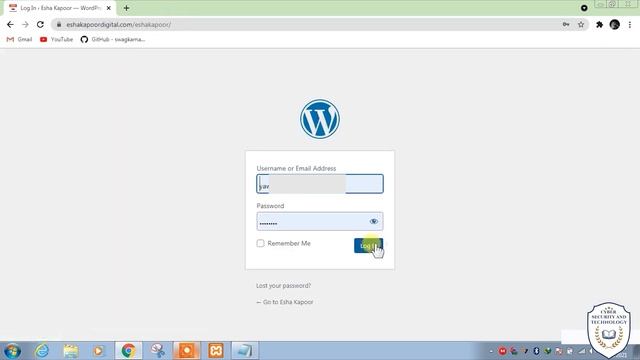Viewport: 640px width, 360px height.
Task: Open the GitHub swagkarna bookmark
Action: (x=113, y=39)
